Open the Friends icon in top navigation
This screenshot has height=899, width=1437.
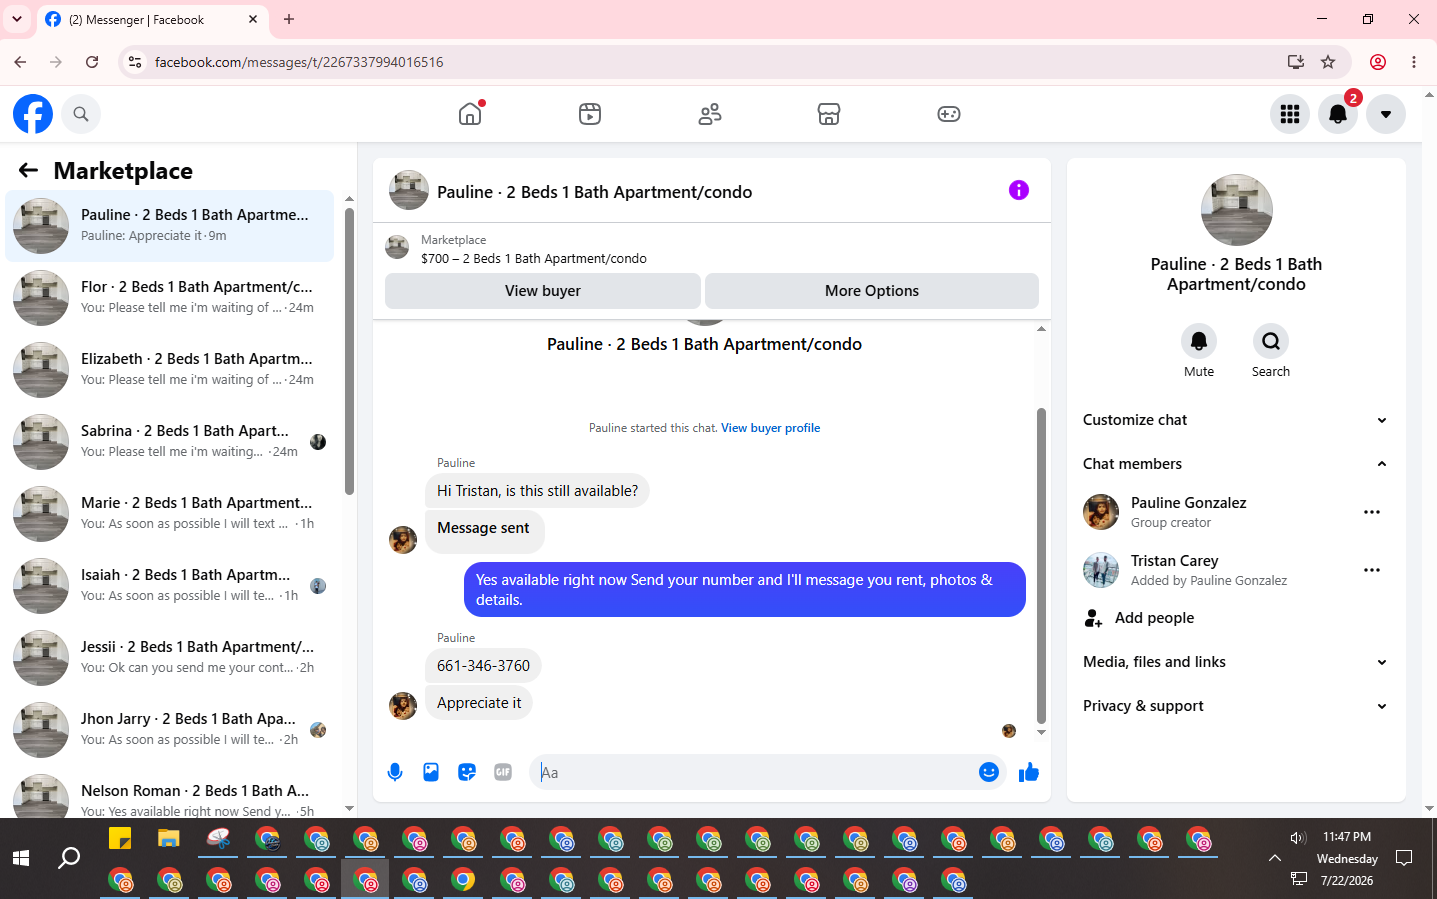[x=710, y=114]
